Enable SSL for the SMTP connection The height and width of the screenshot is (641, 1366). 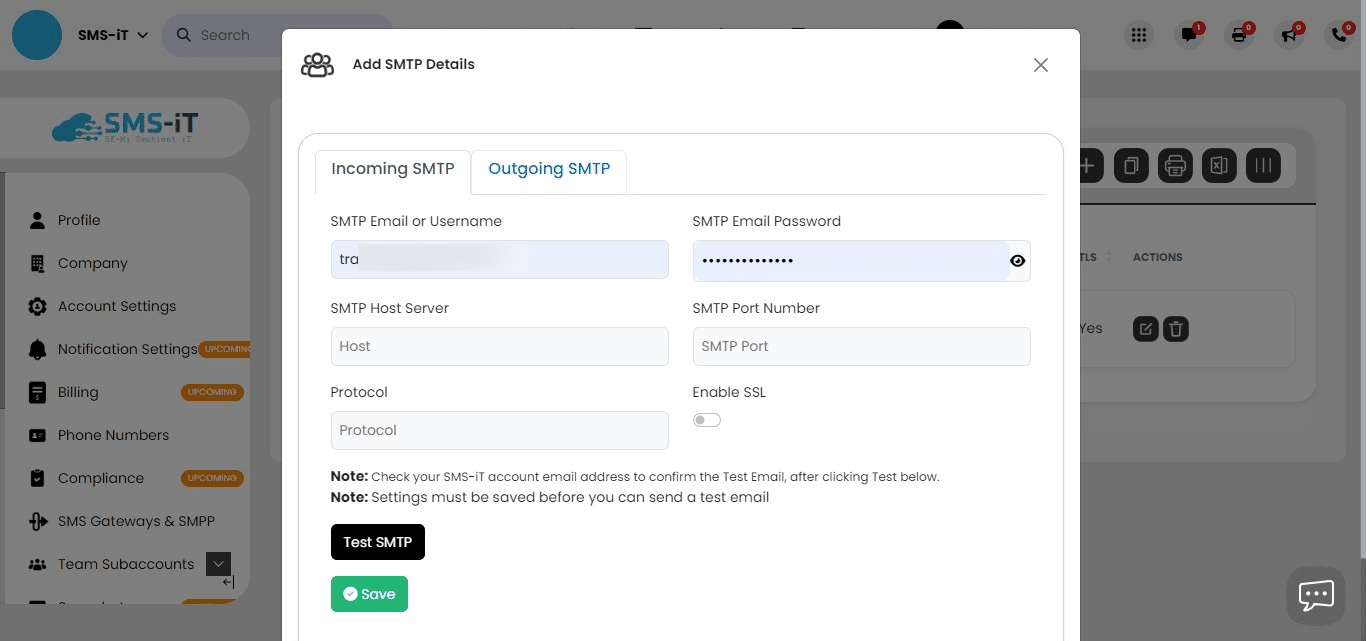pyautogui.click(x=707, y=420)
